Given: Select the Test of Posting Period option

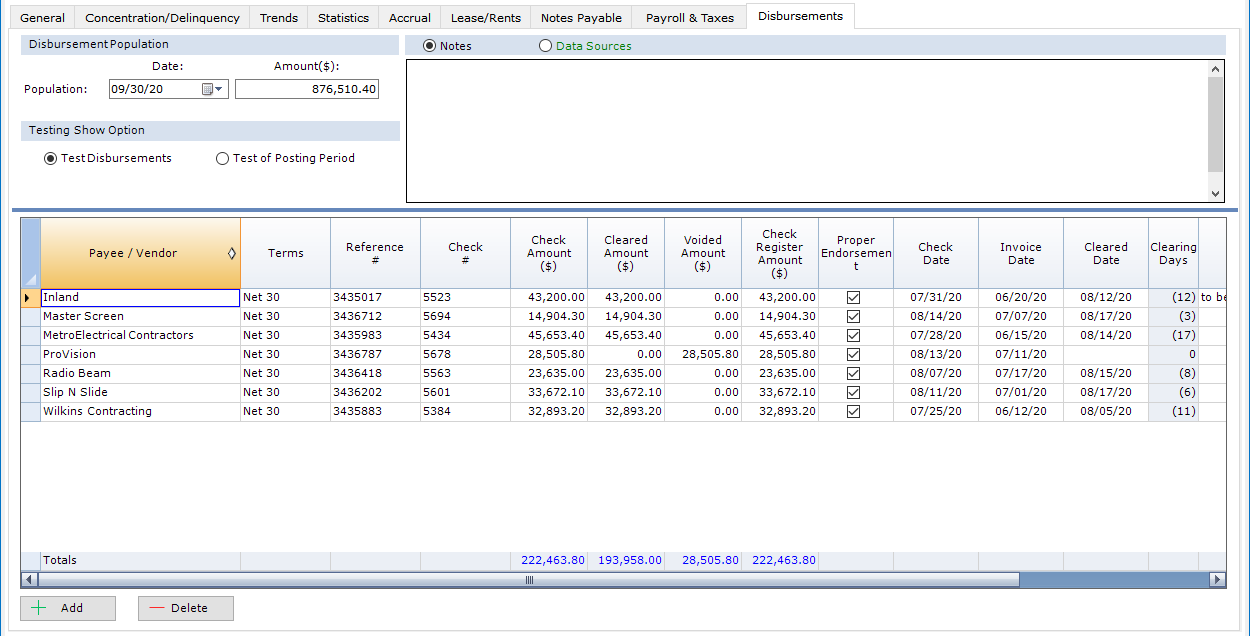Looking at the screenshot, I should (223, 158).
